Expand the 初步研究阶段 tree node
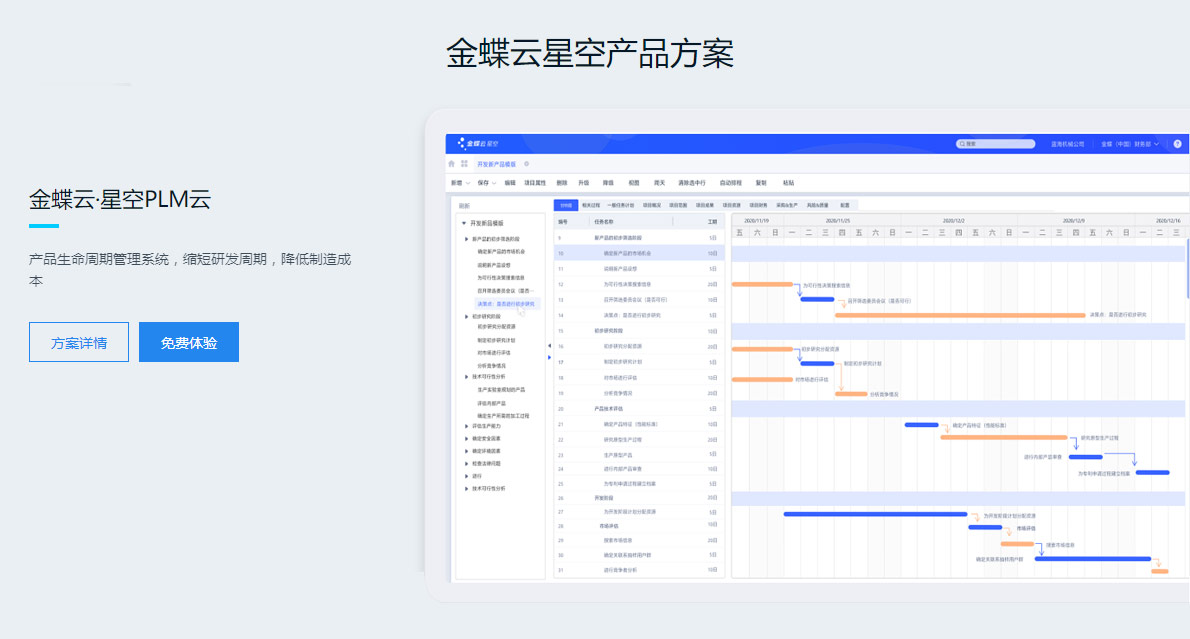The width and height of the screenshot is (1190, 639). coord(467,316)
